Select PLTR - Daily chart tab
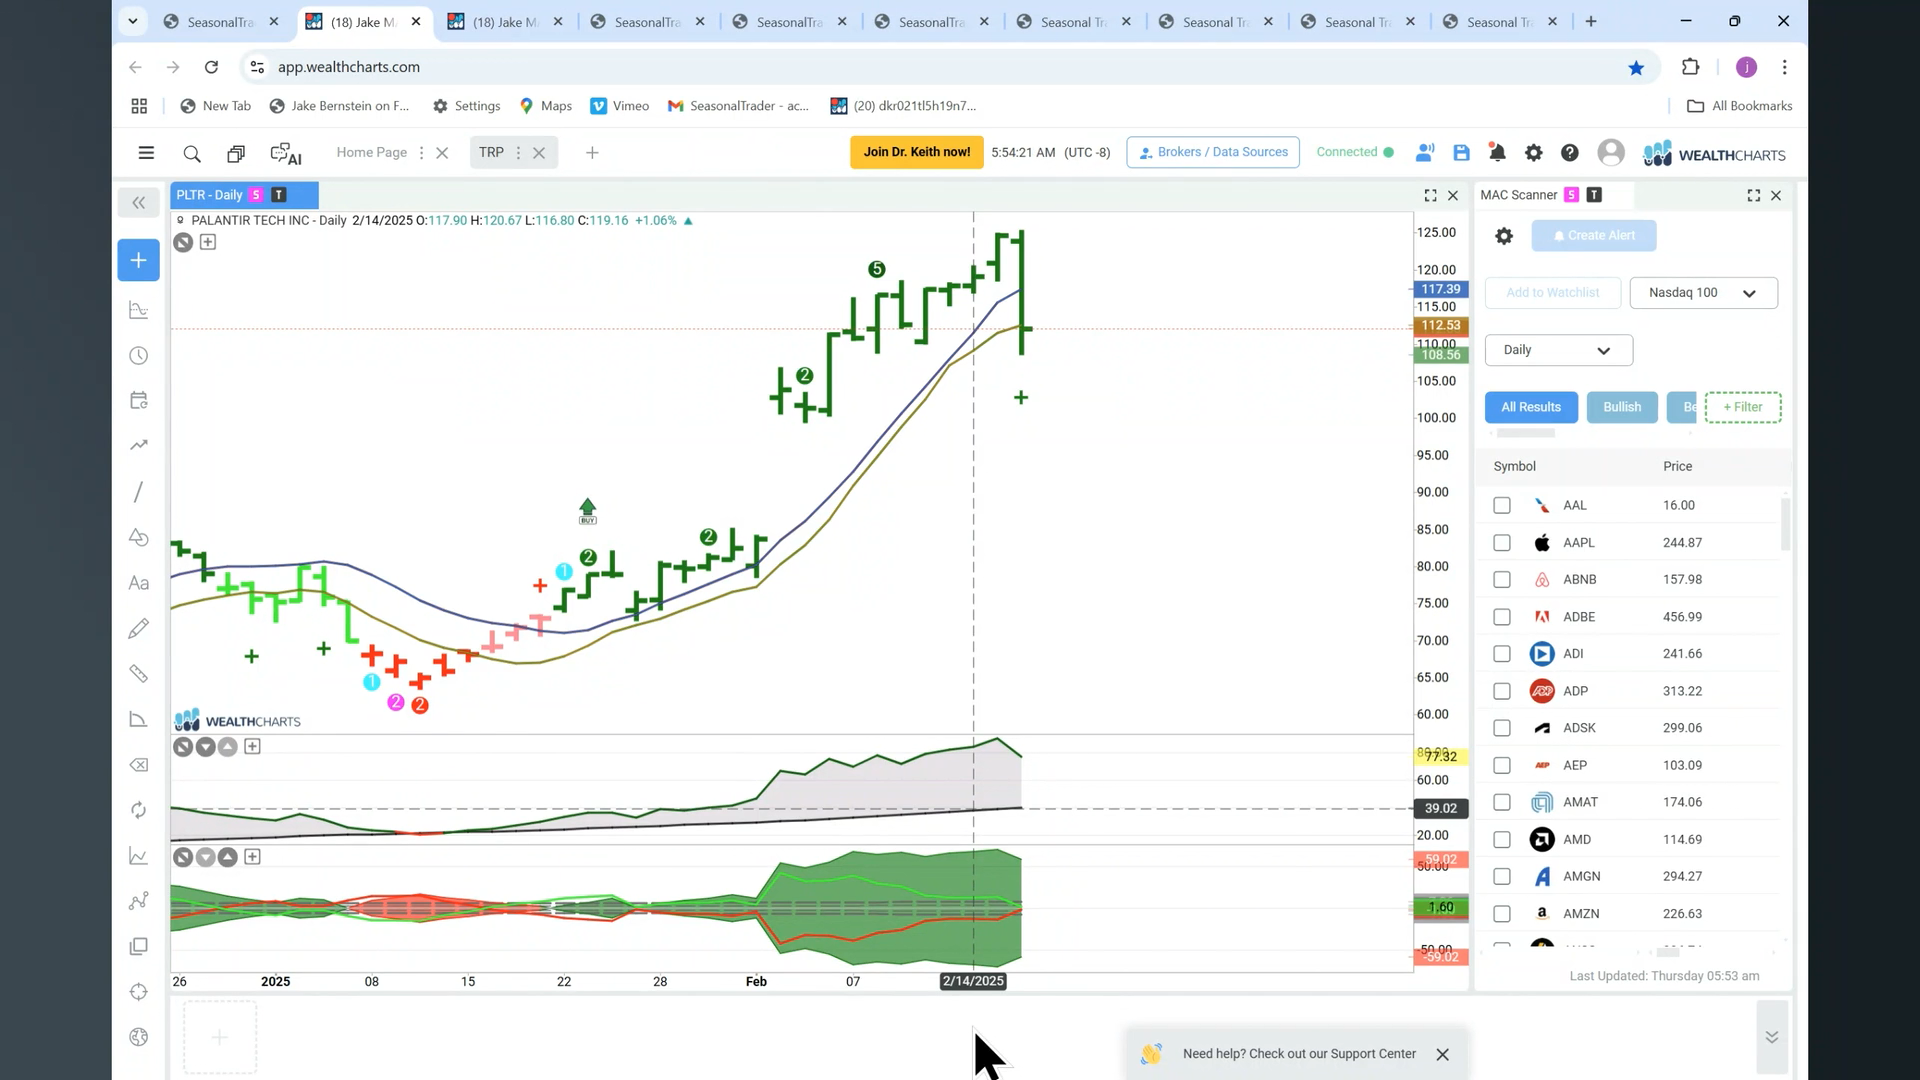The height and width of the screenshot is (1080, 1920). pyautogui.click(x=244, y=195)
